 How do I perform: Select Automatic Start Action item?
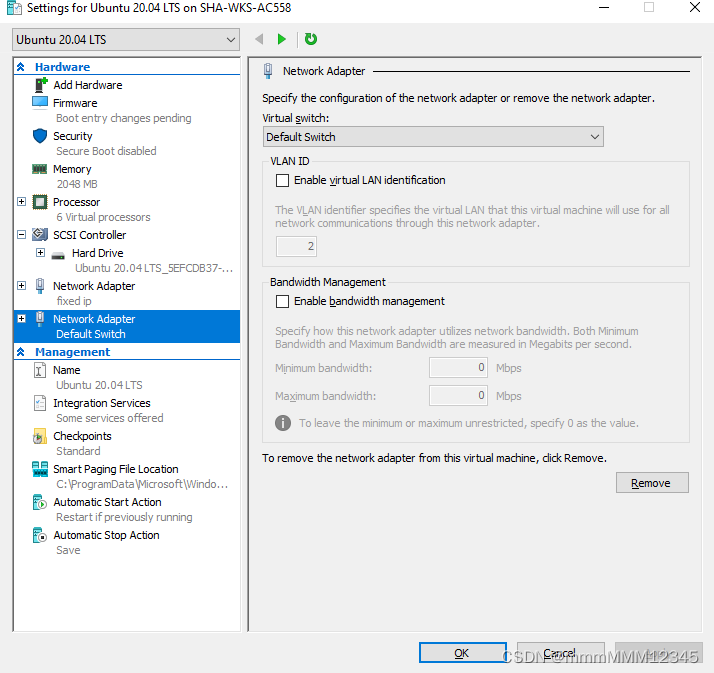107,502
